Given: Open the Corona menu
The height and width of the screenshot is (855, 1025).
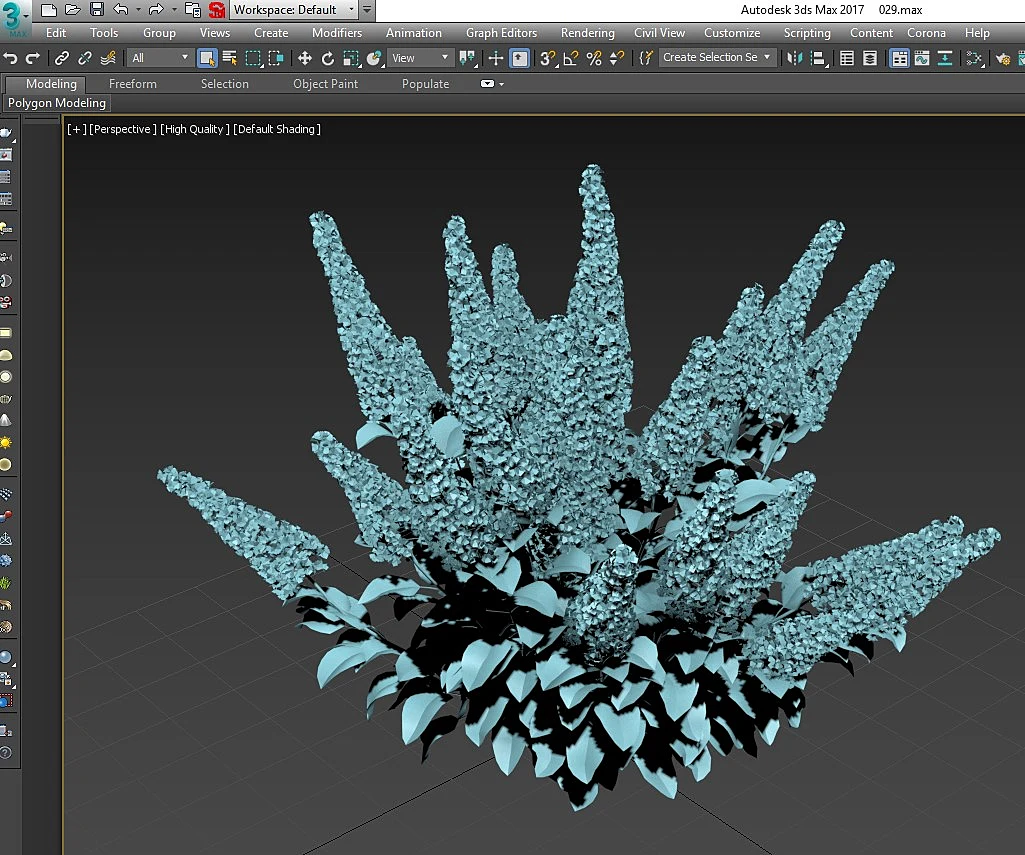Looking at the screenshot, I should click(x=926, y=33).
